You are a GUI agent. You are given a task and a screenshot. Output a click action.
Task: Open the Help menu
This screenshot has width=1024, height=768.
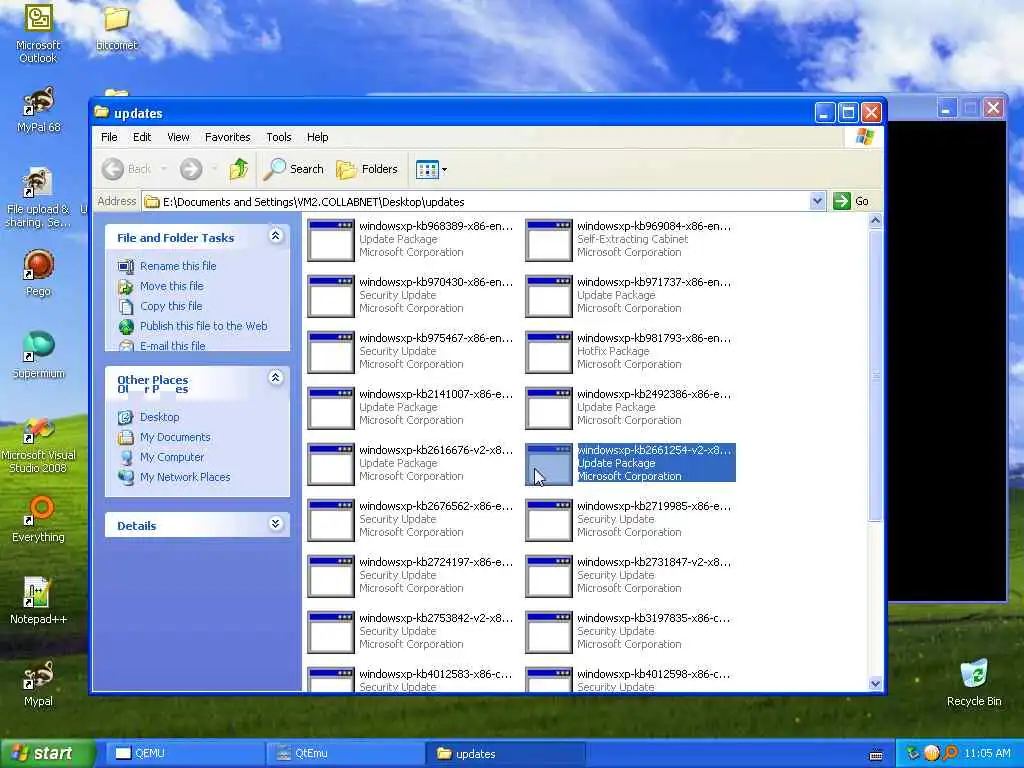317,137
